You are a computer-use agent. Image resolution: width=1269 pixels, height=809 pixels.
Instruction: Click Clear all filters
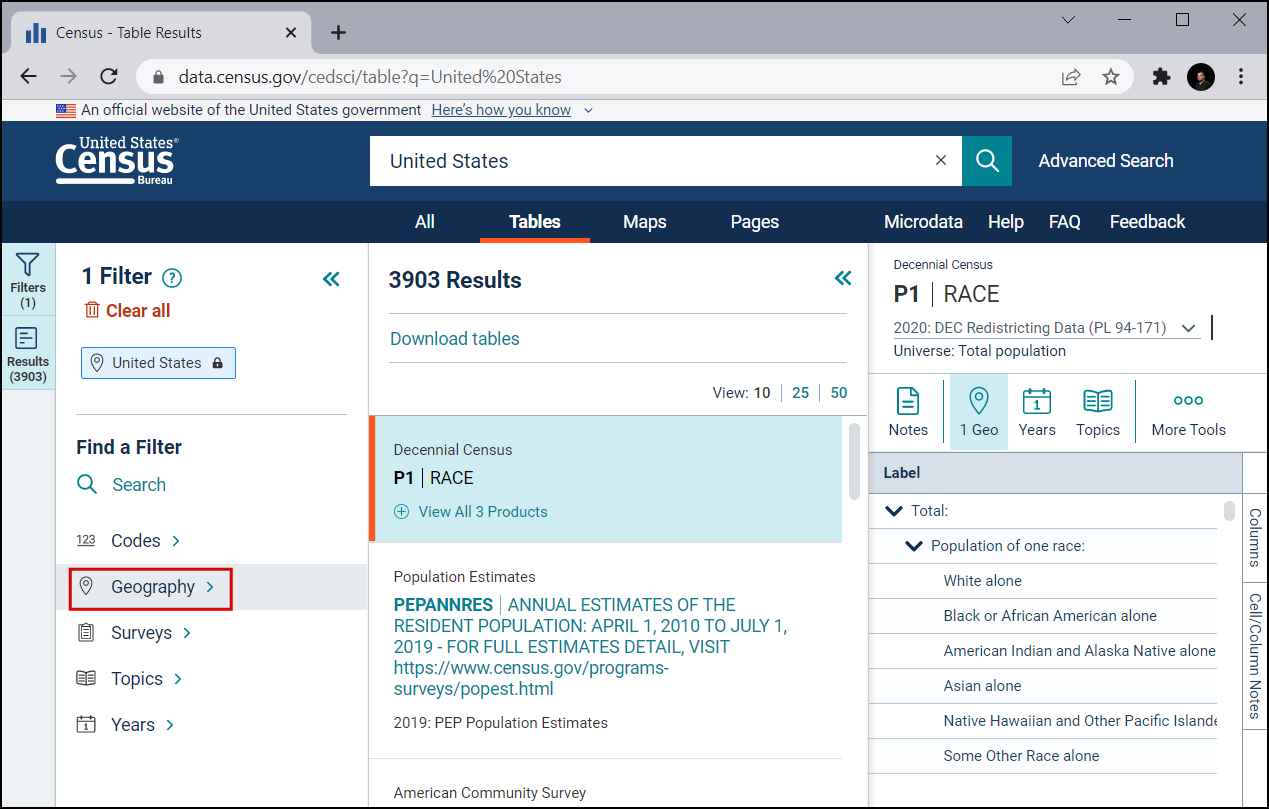(127, 311)
